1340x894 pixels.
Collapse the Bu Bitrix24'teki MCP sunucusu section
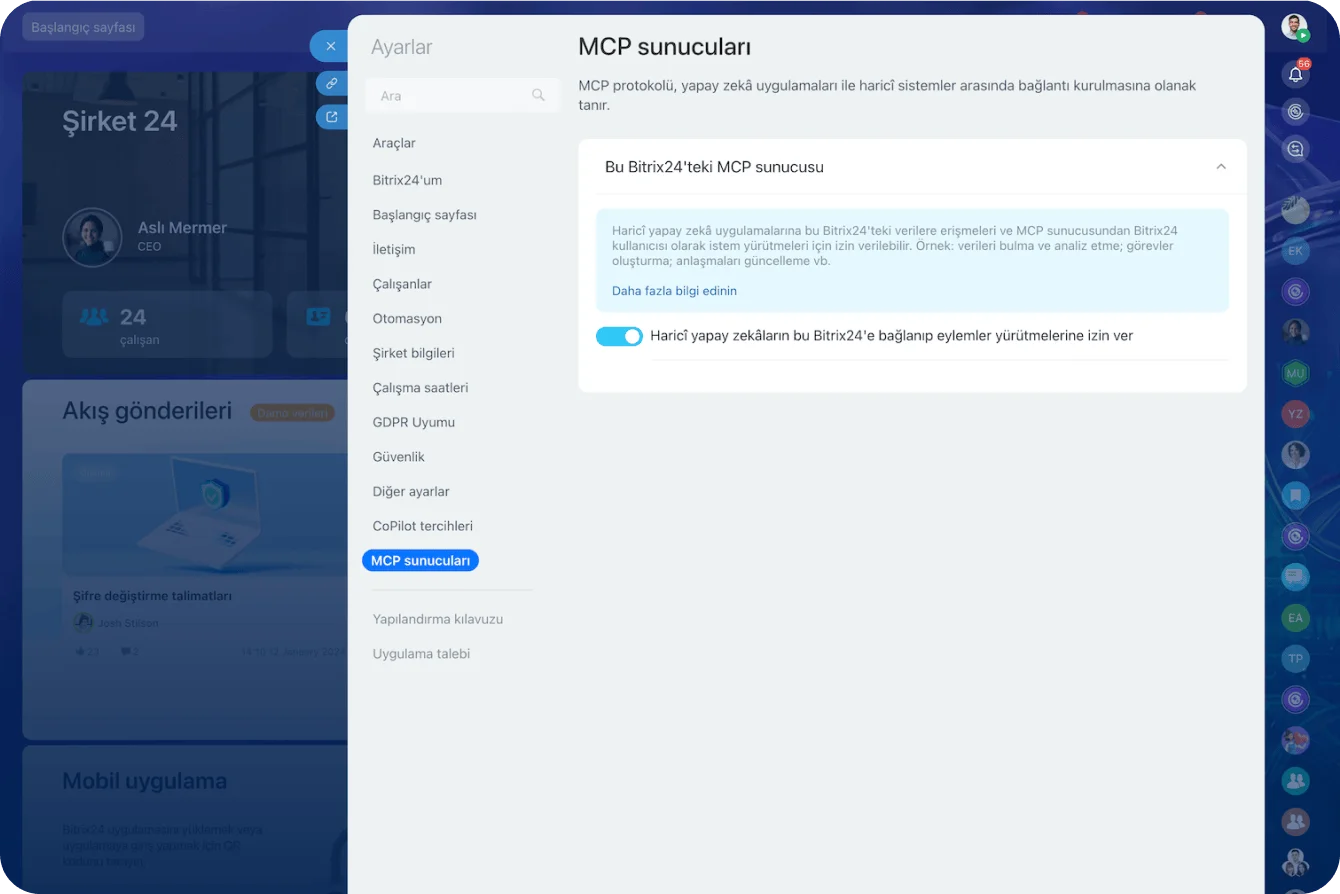click(x=1221, y=167)
